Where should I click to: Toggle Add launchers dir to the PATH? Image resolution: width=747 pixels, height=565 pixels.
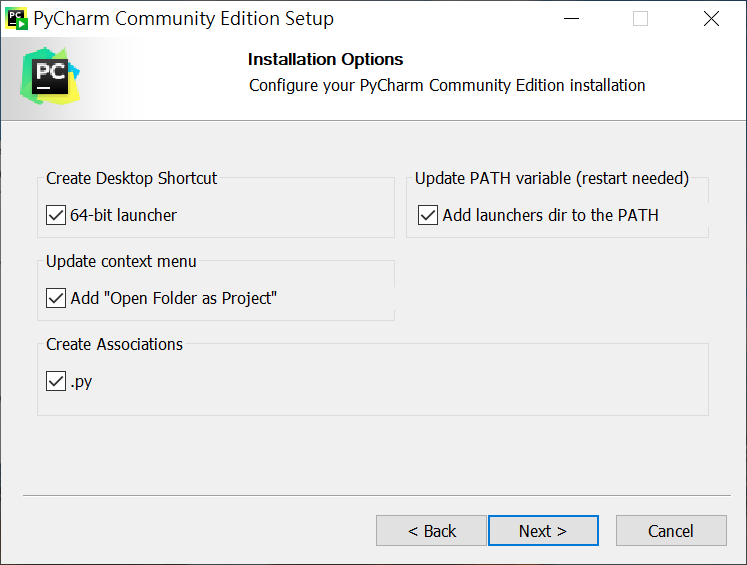(428, 215)
